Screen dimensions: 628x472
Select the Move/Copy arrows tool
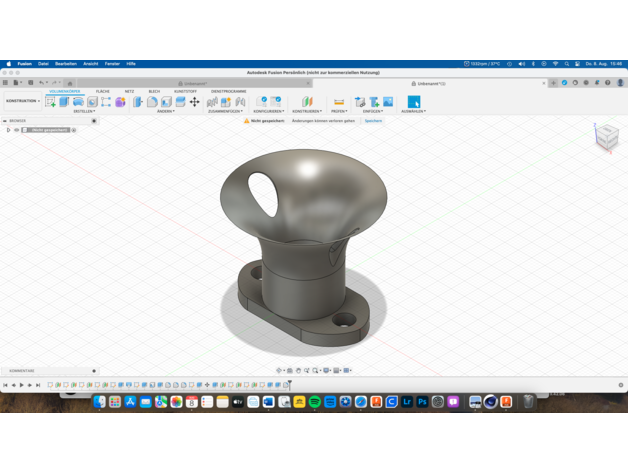point(194,102)
